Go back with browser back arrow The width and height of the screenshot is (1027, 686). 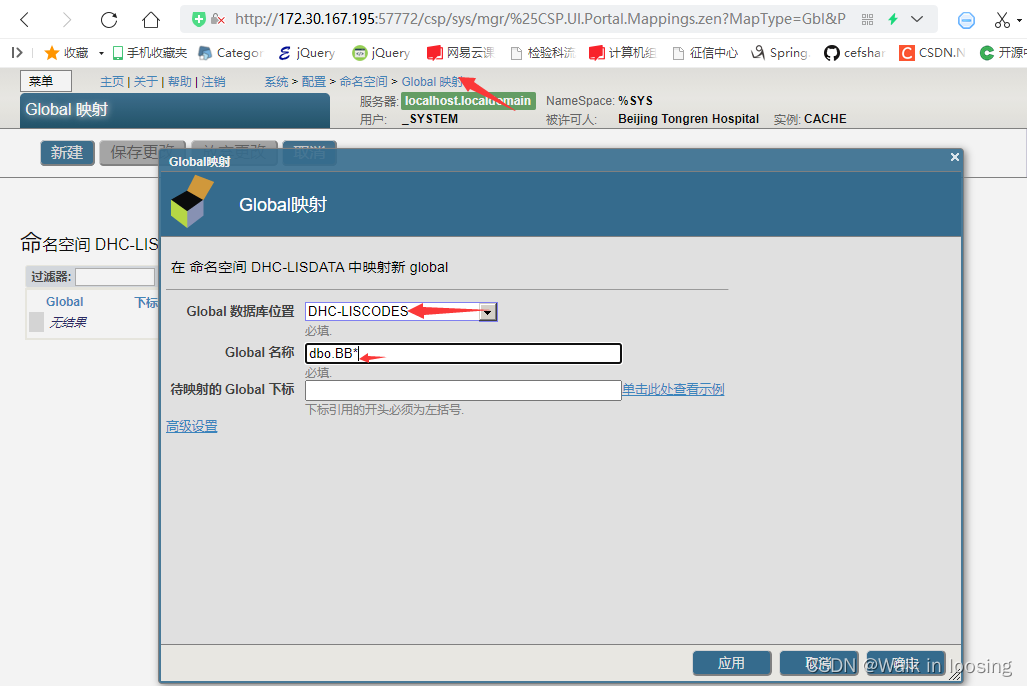coord(25,20)
